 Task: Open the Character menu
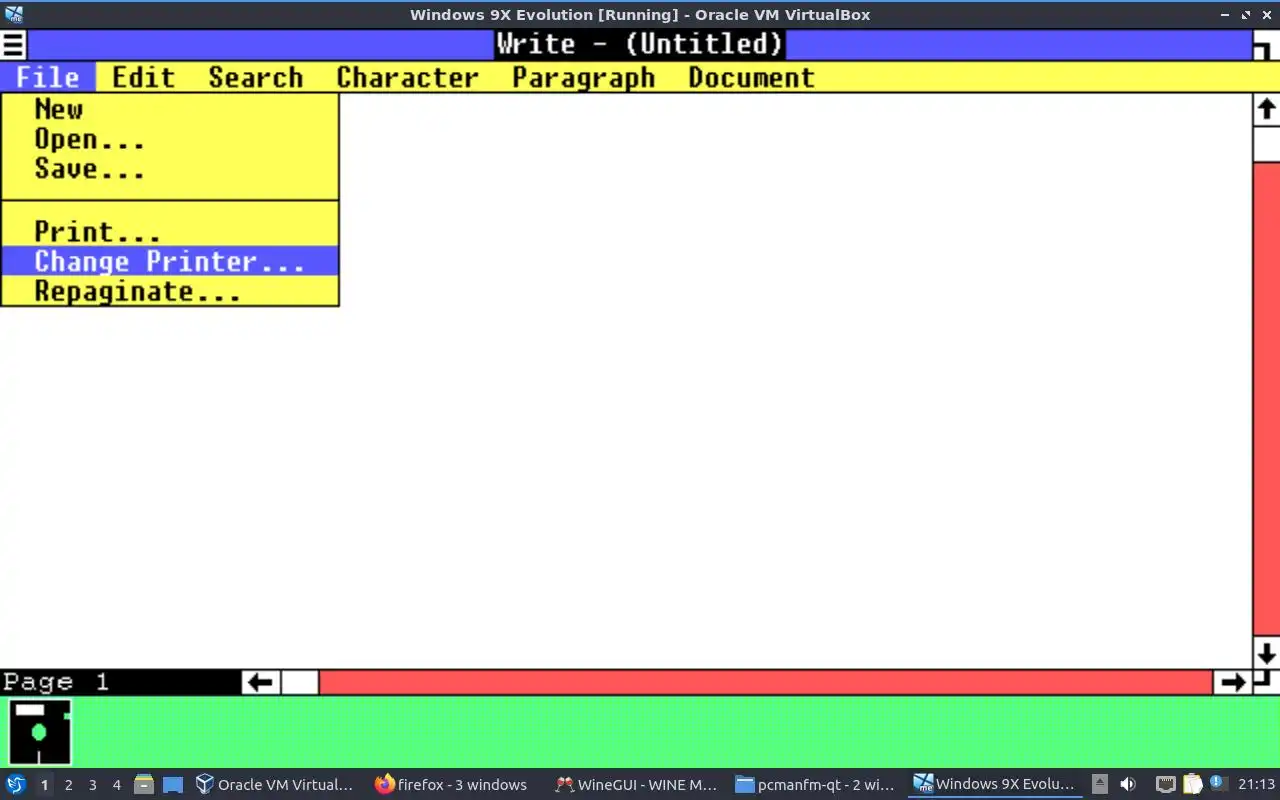407,77
